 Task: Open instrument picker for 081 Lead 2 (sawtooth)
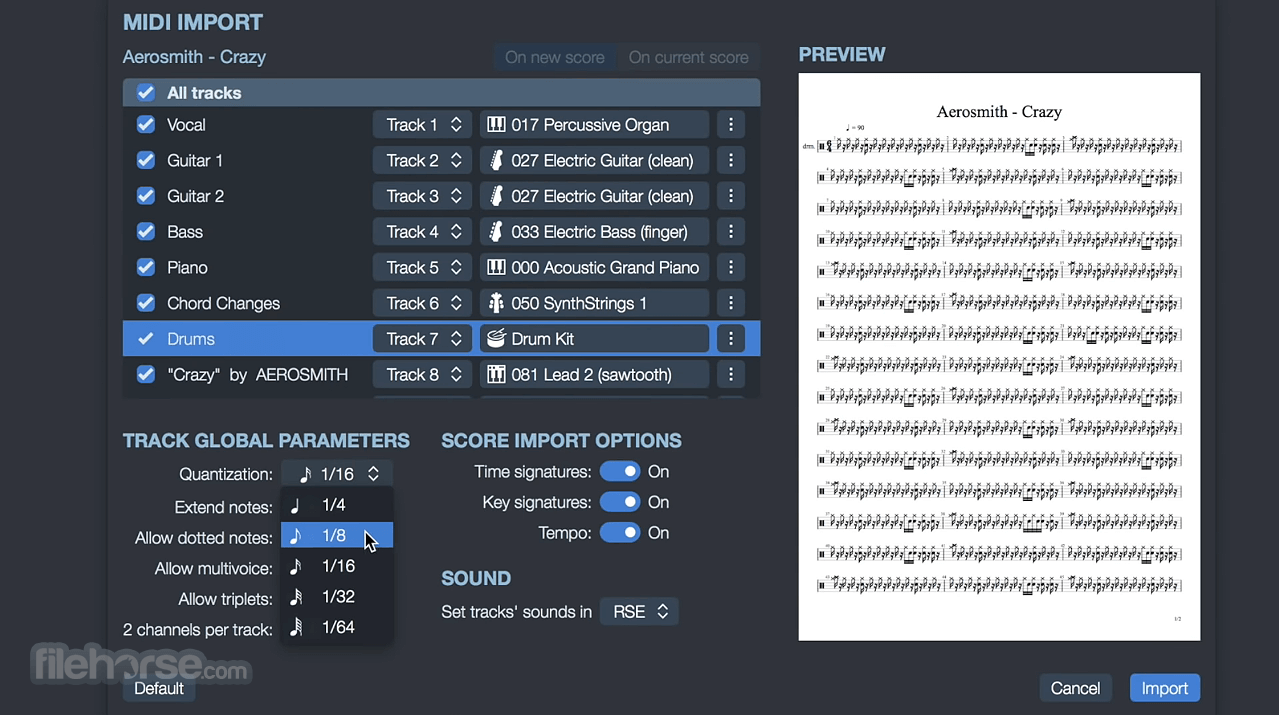coord(594,375)
